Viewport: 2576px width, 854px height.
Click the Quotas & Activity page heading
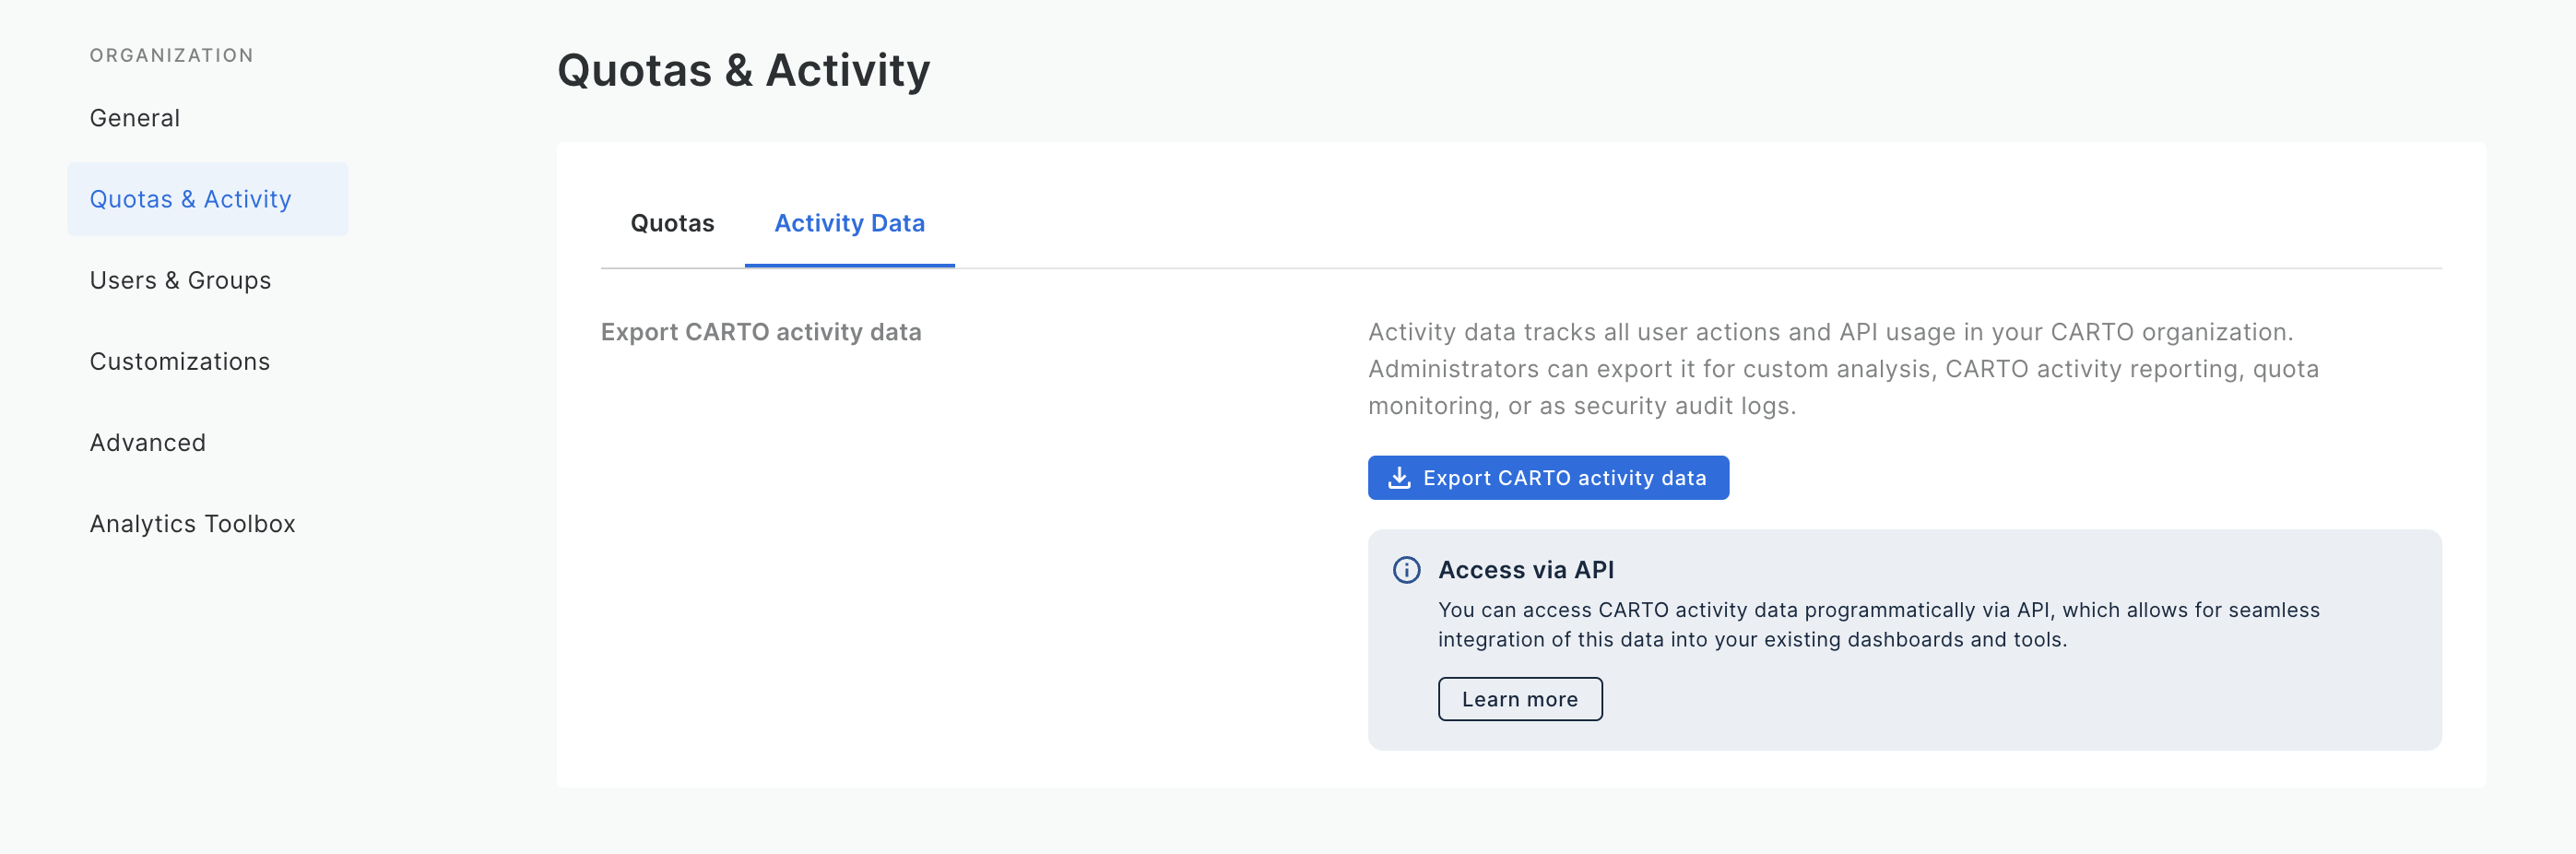(x=743, y=70)
